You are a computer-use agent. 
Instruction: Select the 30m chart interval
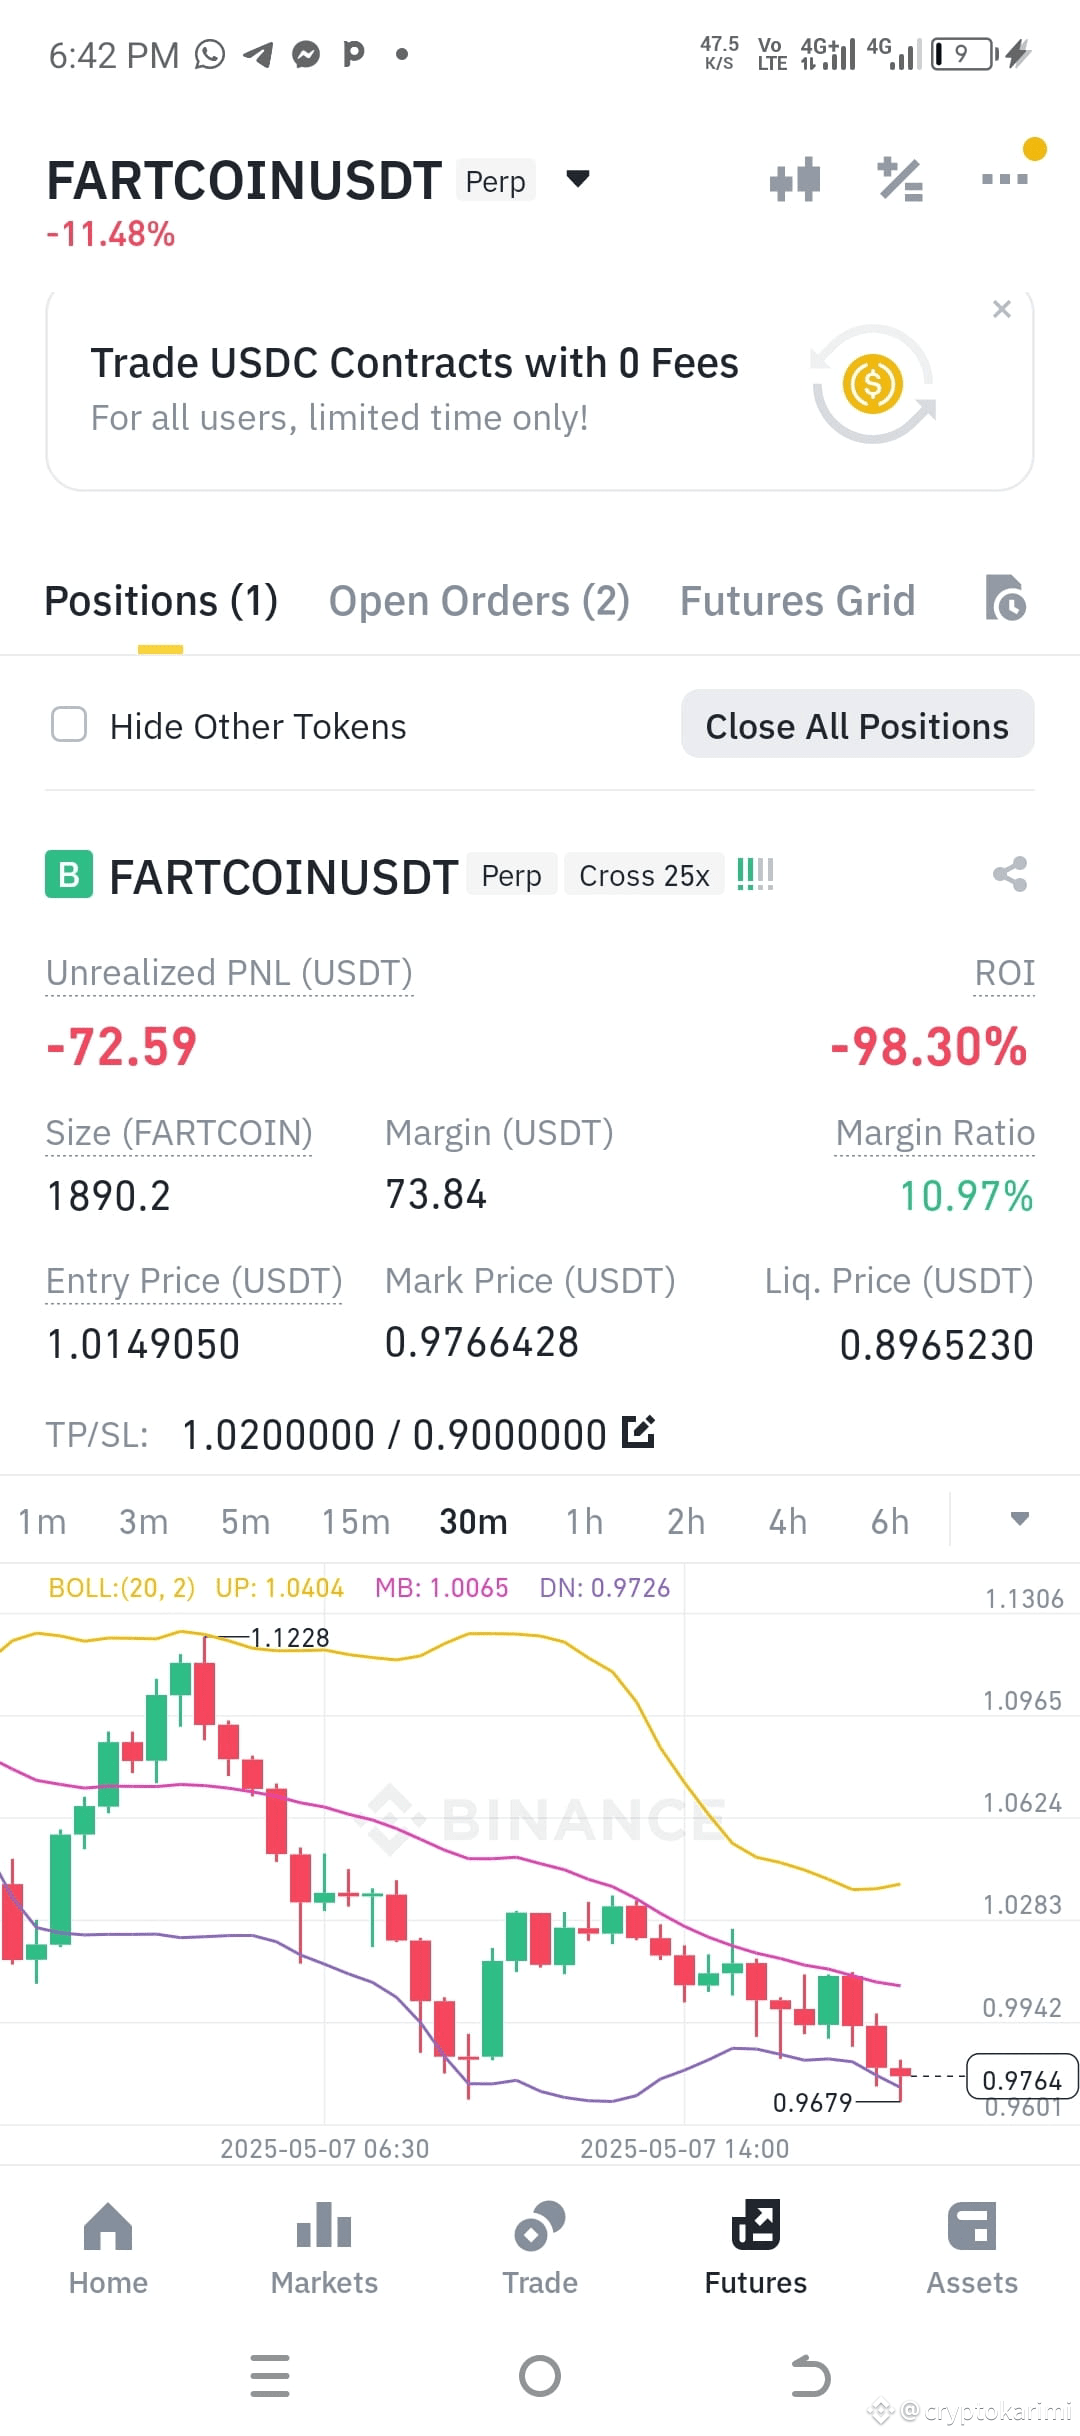(x=473, y=1522)
